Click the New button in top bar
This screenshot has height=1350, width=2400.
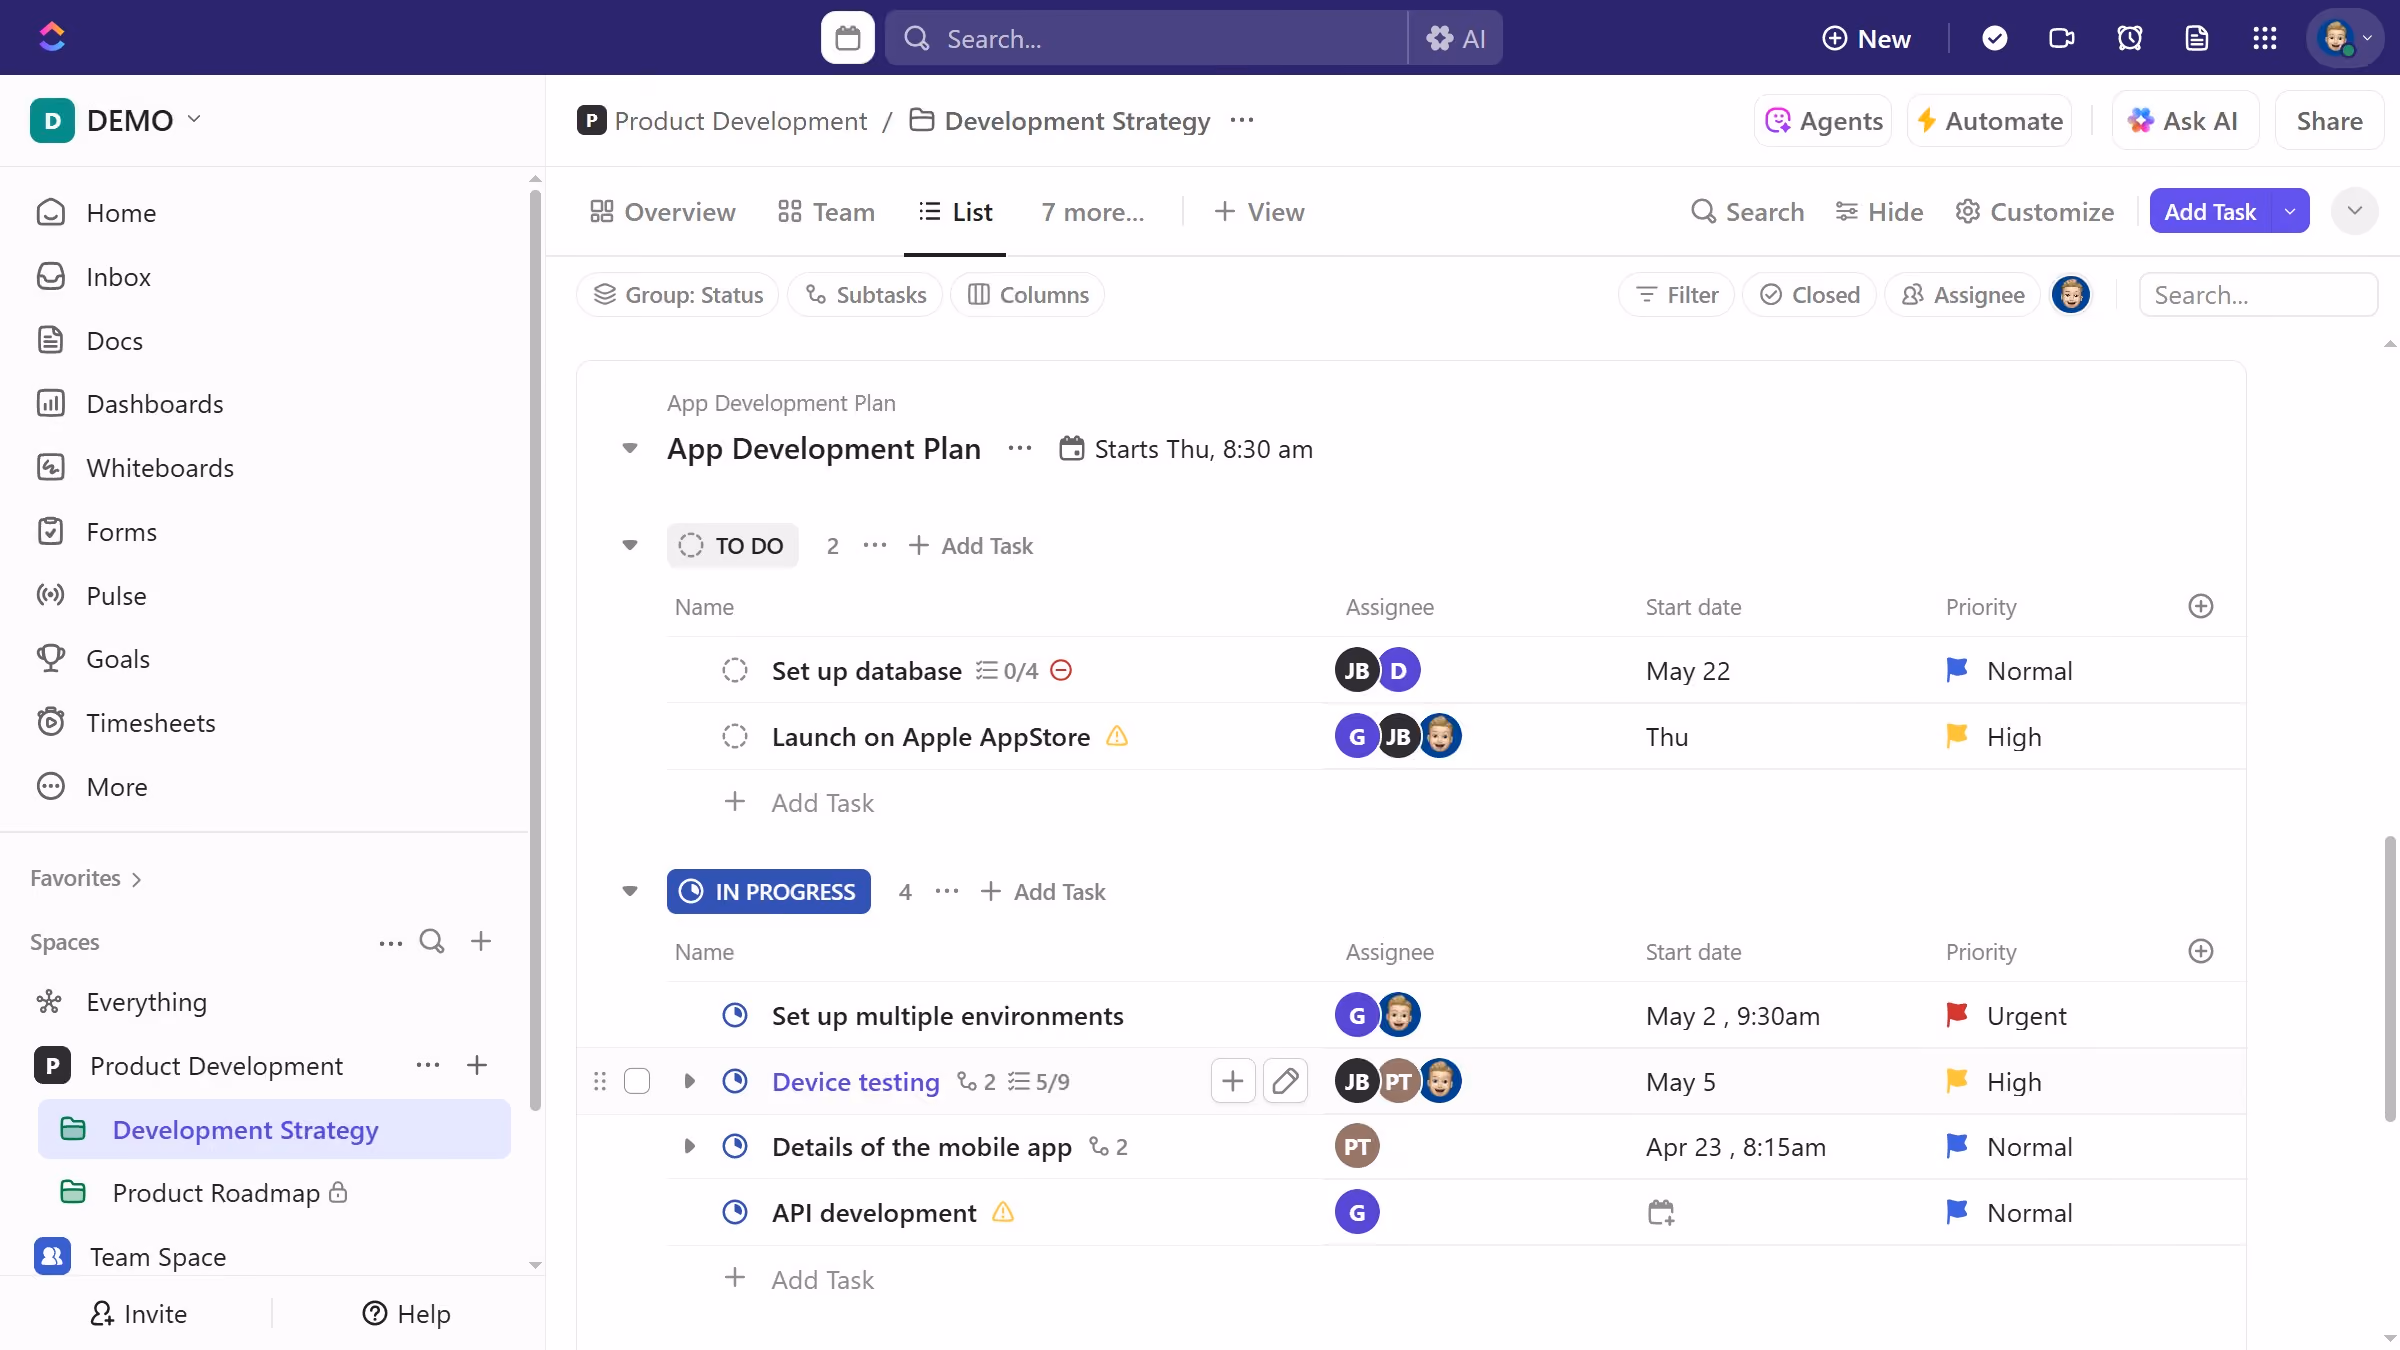[1866, 38]
